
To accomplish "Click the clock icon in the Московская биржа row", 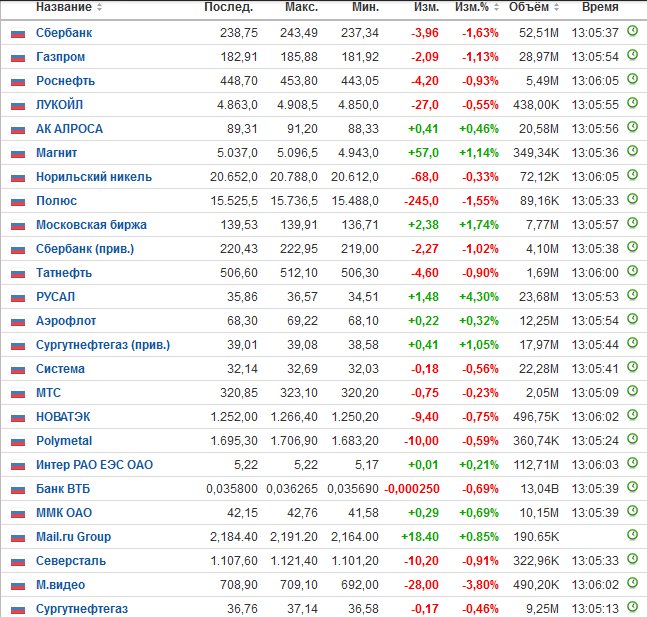I will (632, 222).
